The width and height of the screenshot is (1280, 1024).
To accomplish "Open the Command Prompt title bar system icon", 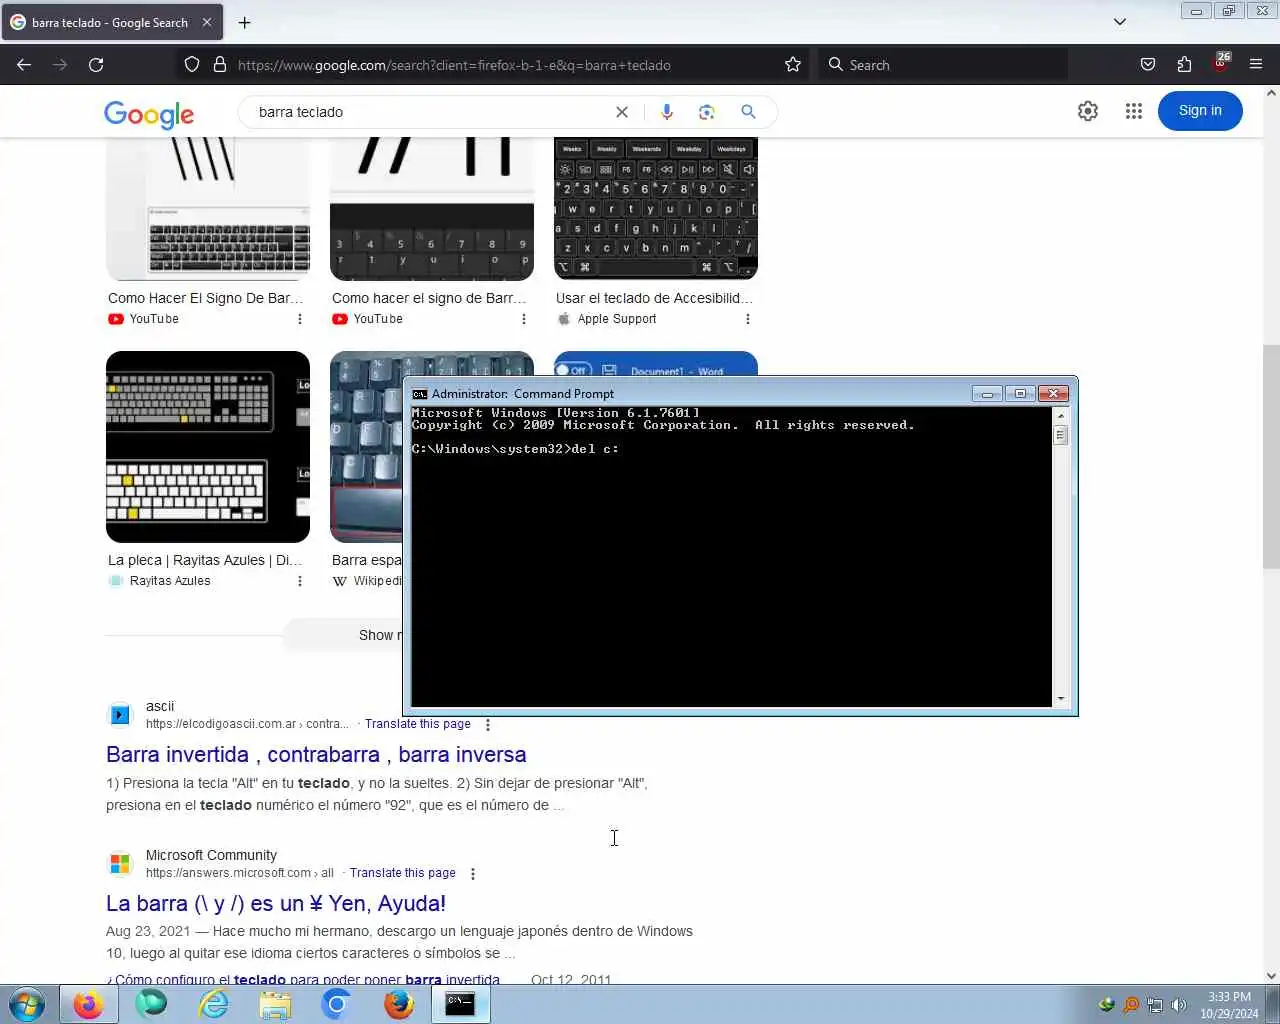I will (420, 394).
